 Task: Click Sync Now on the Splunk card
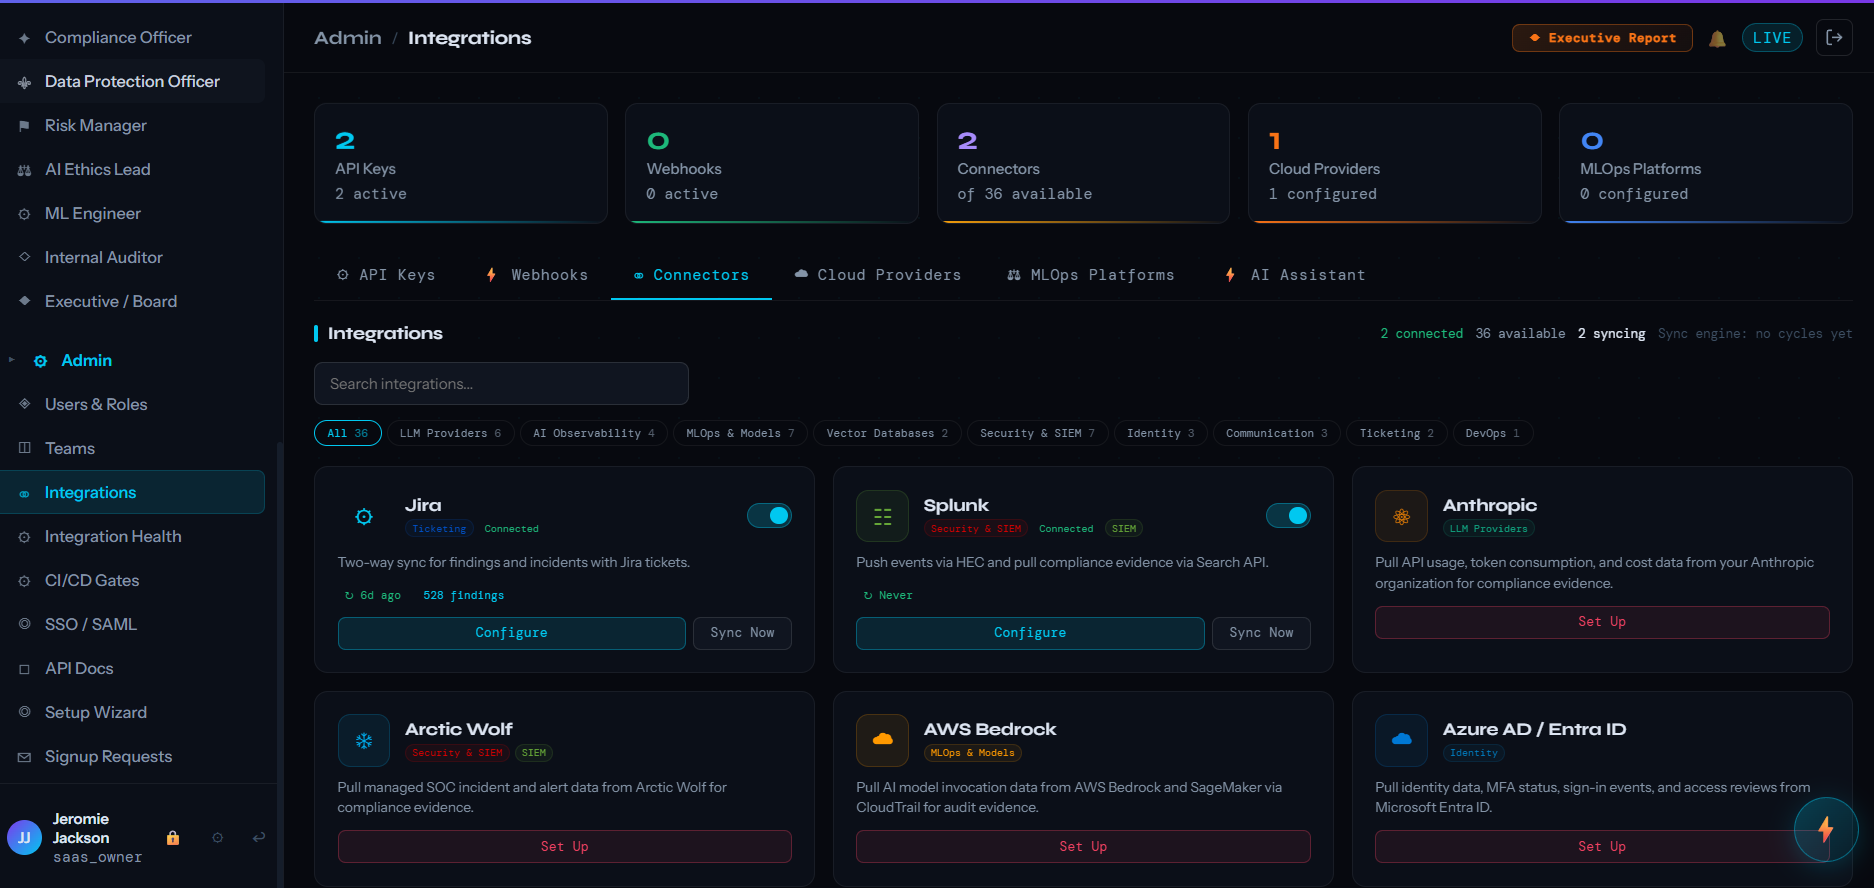[x=1261, y=633]
